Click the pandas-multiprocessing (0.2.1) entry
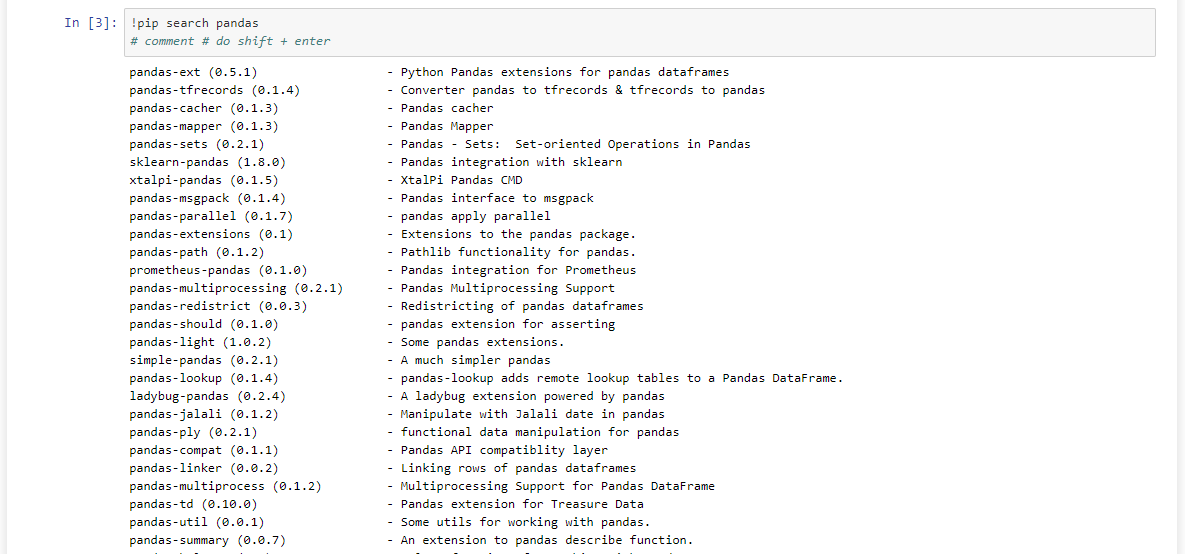 point(236,288)
